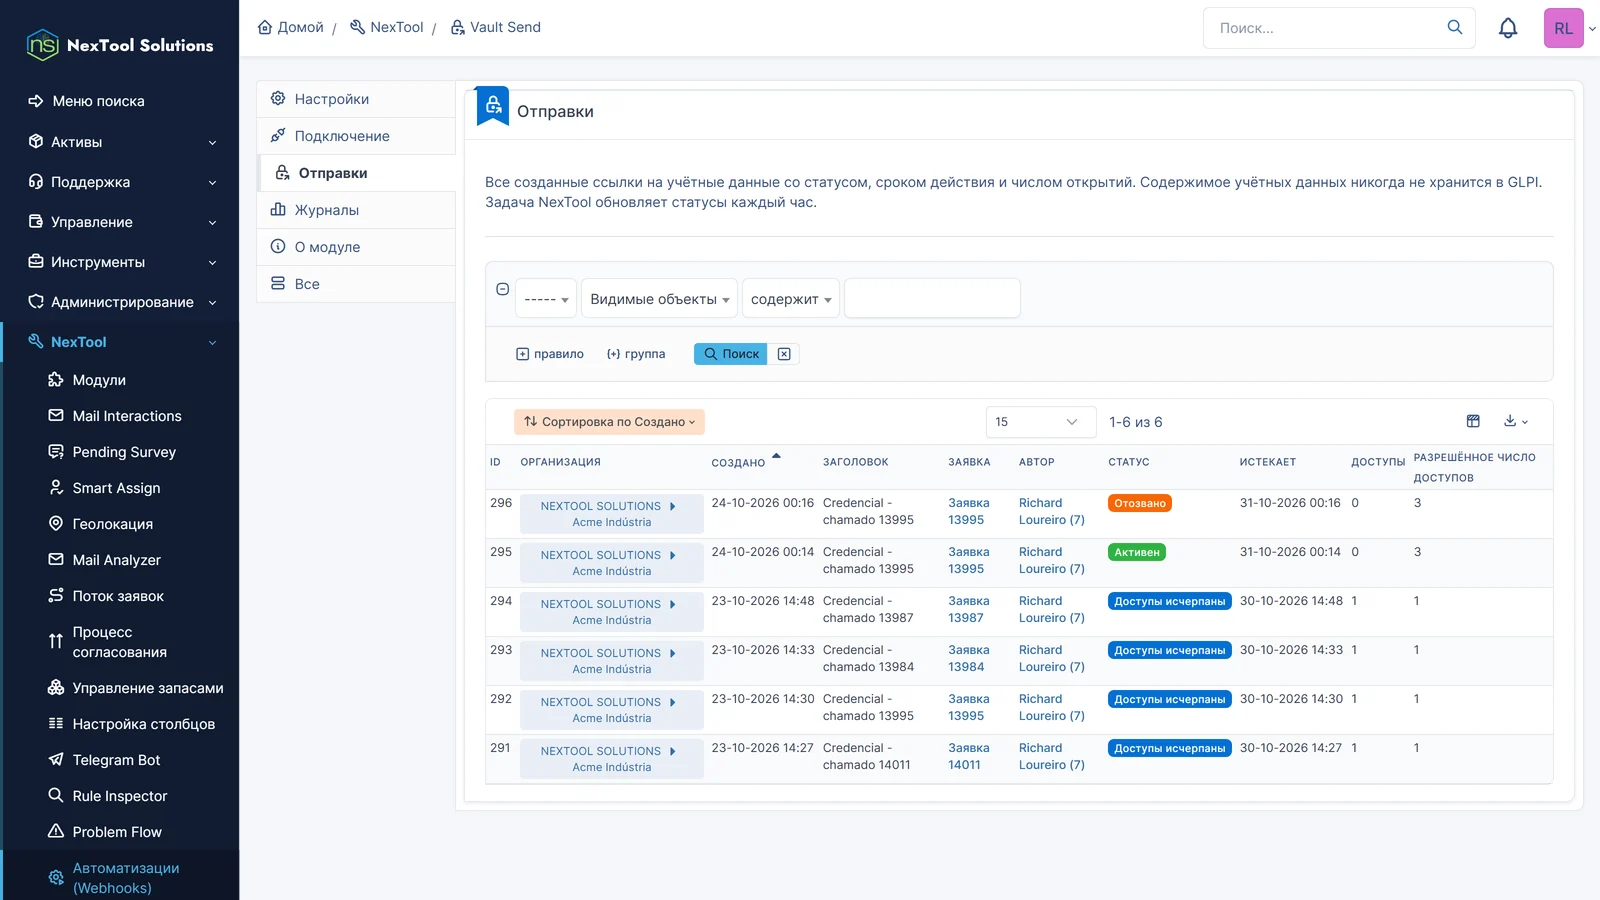Open Модули in sidebar
The width and height of the screenshot is (1600, 900).
tap(98, 380)
